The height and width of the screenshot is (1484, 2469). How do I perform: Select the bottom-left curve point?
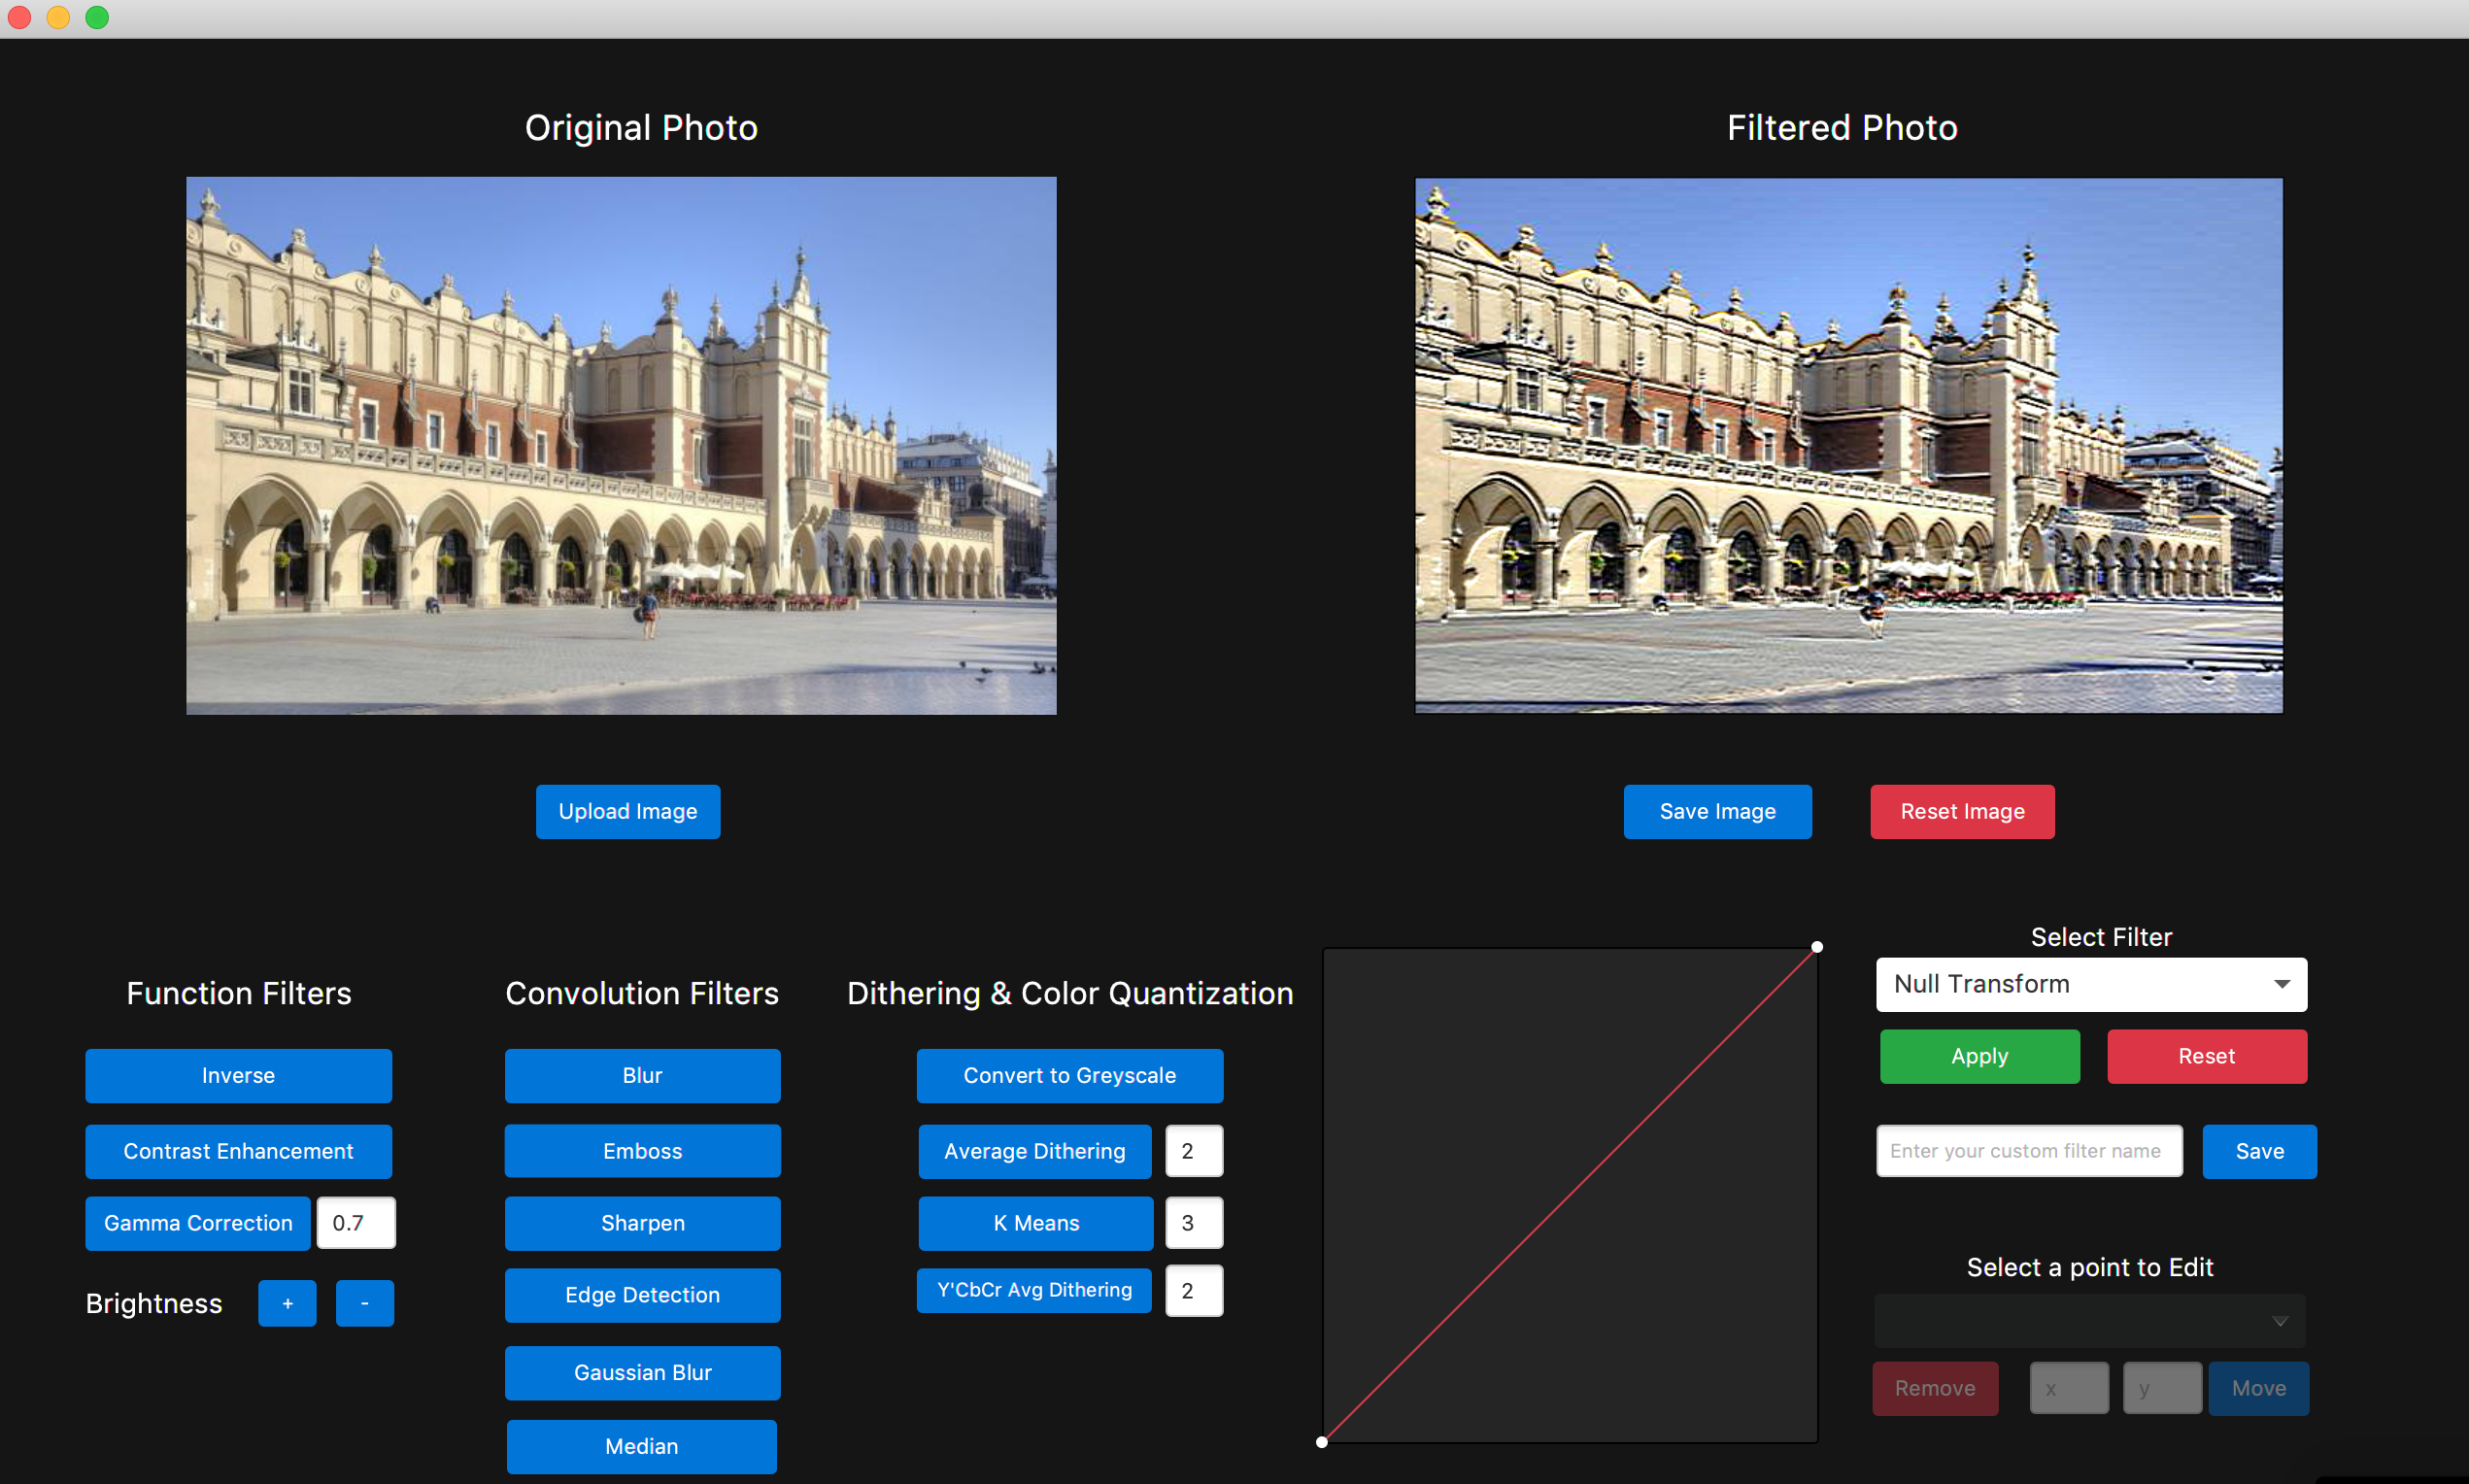click(x=1322, y=1442)
